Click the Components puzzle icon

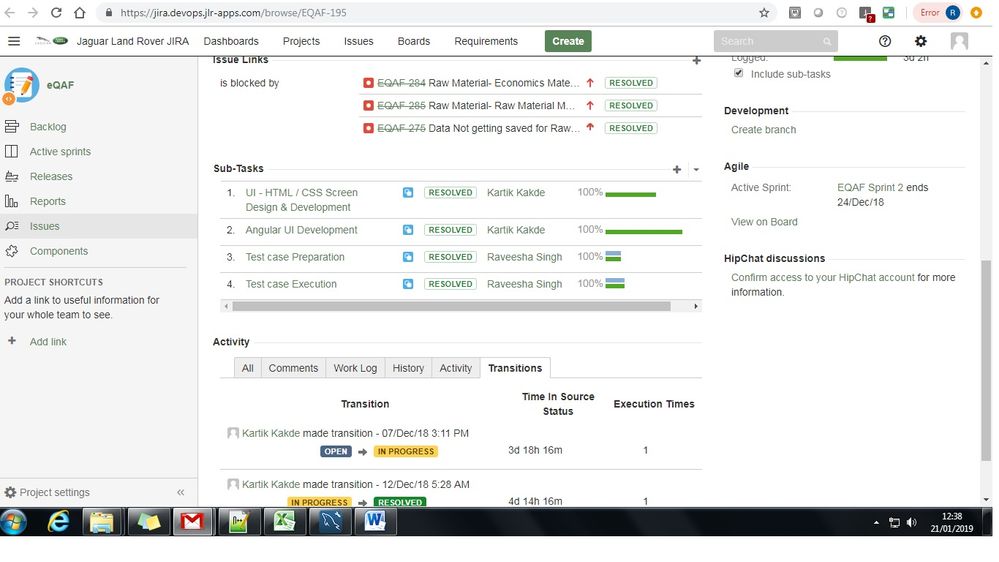[11, 251]
